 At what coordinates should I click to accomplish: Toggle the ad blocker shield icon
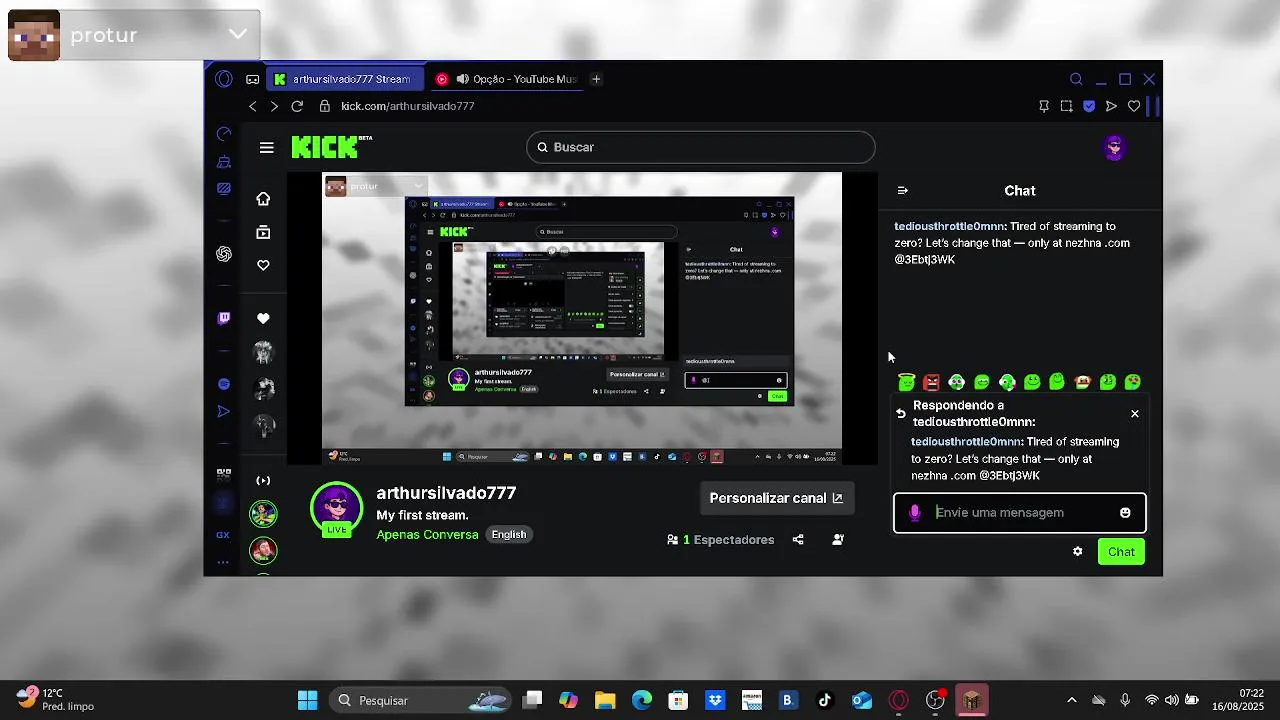pos(1089,106)
